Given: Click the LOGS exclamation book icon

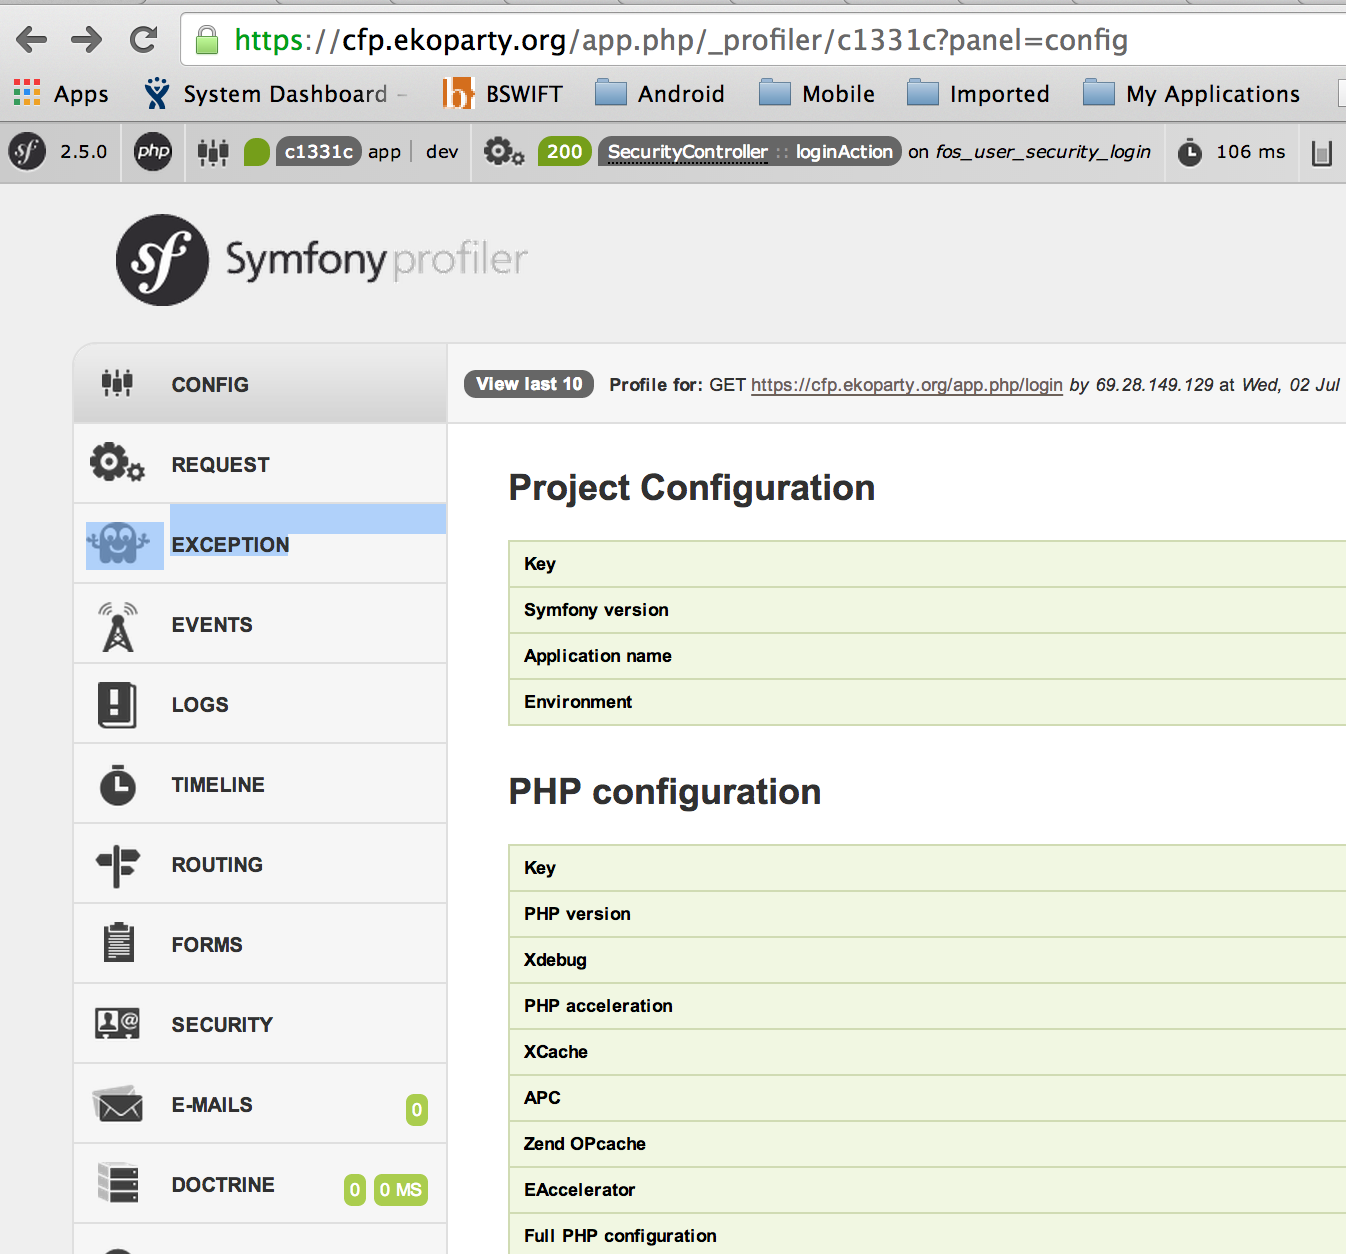Looking at the screenshot, I should [117, 704].
